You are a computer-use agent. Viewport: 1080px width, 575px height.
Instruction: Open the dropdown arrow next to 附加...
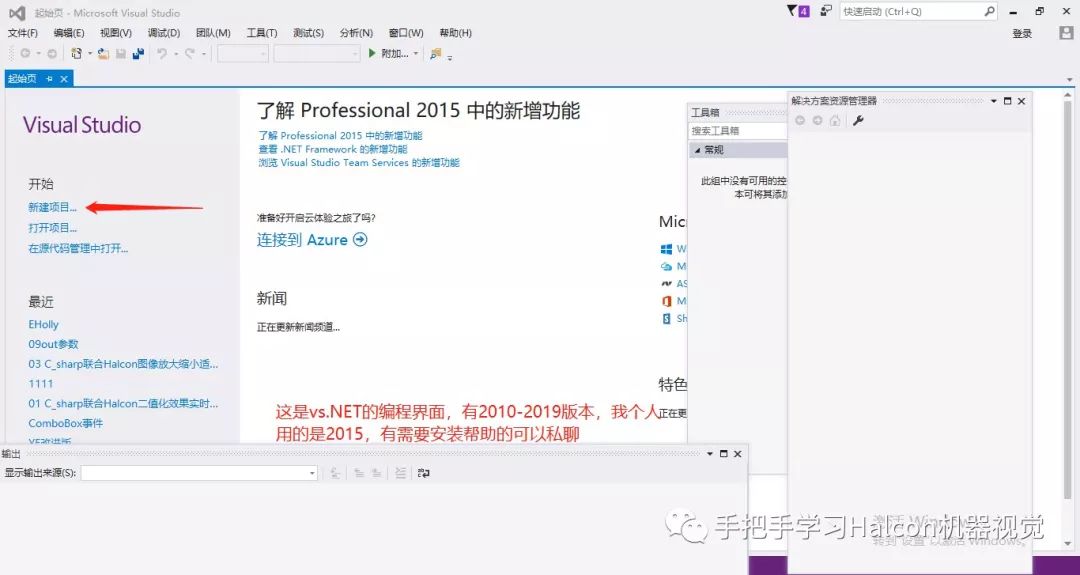click(x=415, y=53)
